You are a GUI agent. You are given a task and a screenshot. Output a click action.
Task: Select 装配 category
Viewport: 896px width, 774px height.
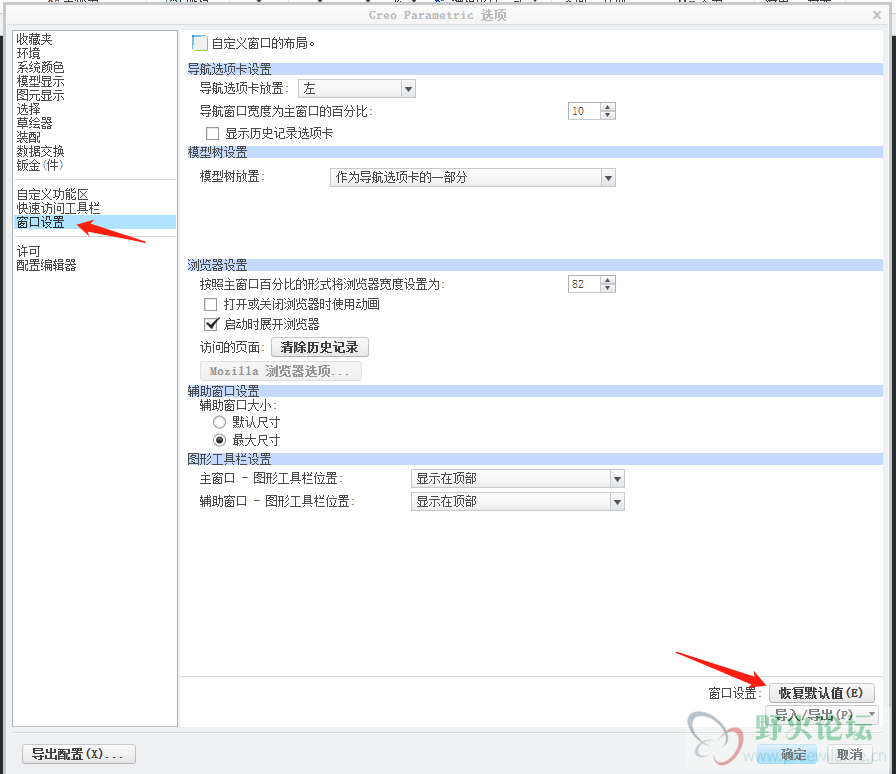(x=29, y=137)
